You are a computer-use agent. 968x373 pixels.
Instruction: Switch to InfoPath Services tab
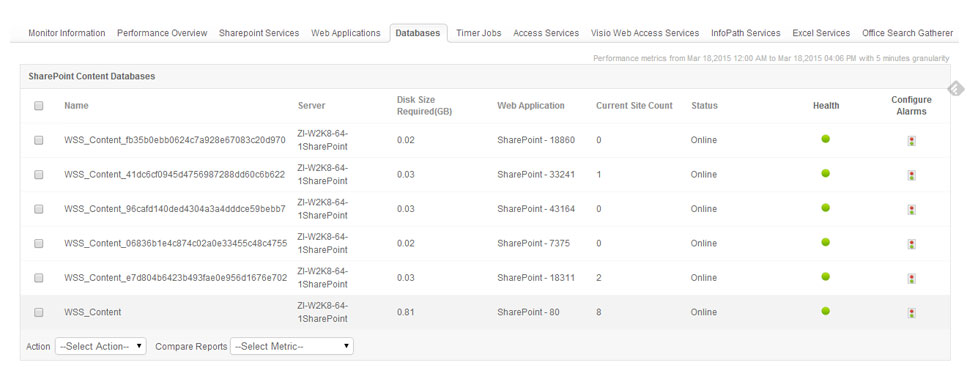click(x=746, y=33)
